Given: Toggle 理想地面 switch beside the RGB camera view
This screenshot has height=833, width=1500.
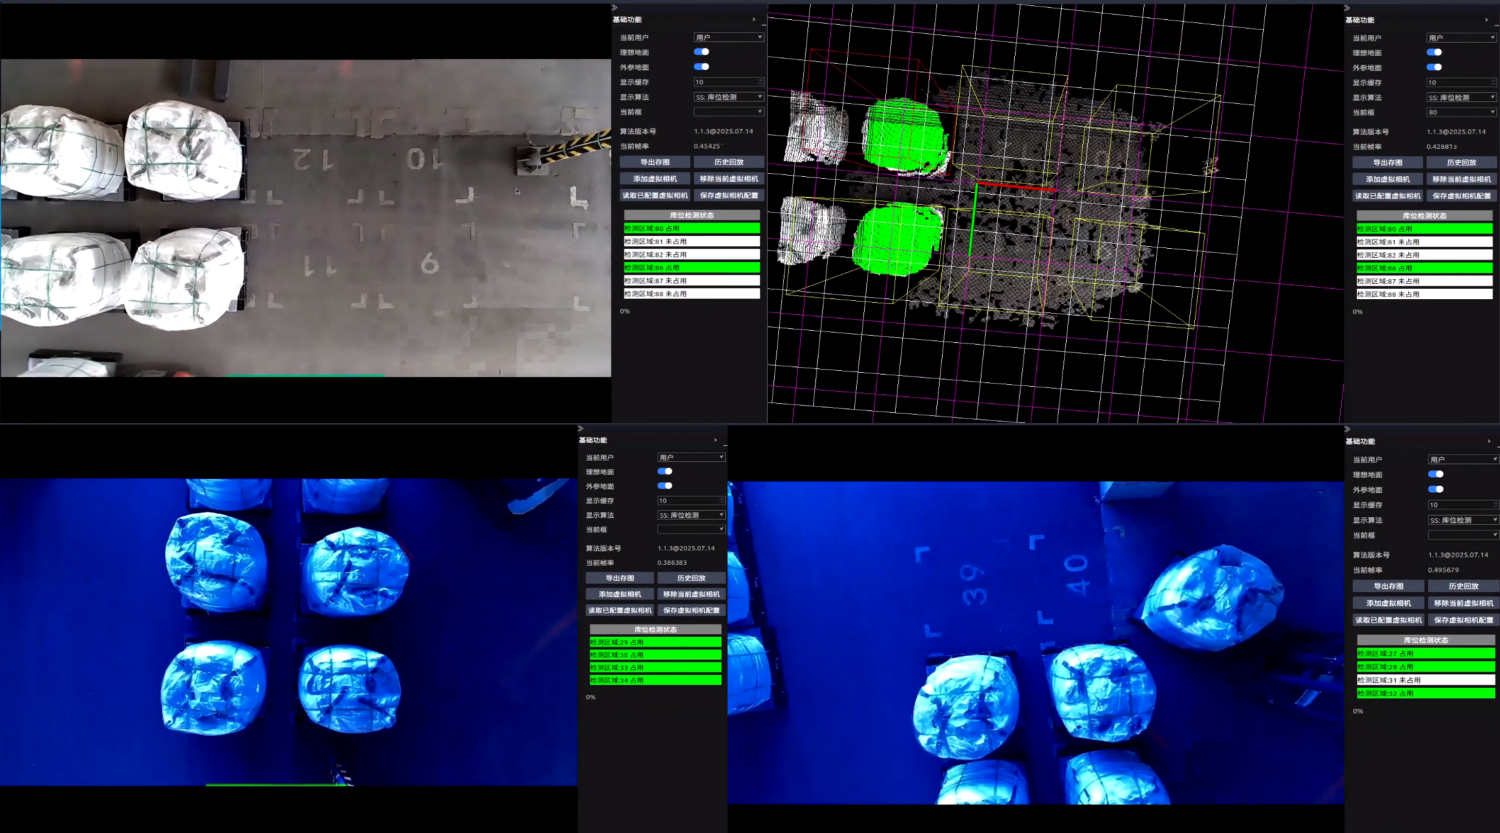Looking at the screenshot, I should pyautogui.click(x=702, y=52).
